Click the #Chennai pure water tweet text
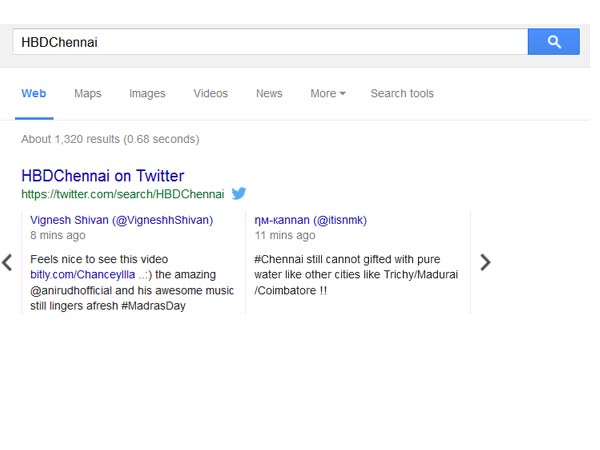 pyautogui.click(x=356, y=275)
